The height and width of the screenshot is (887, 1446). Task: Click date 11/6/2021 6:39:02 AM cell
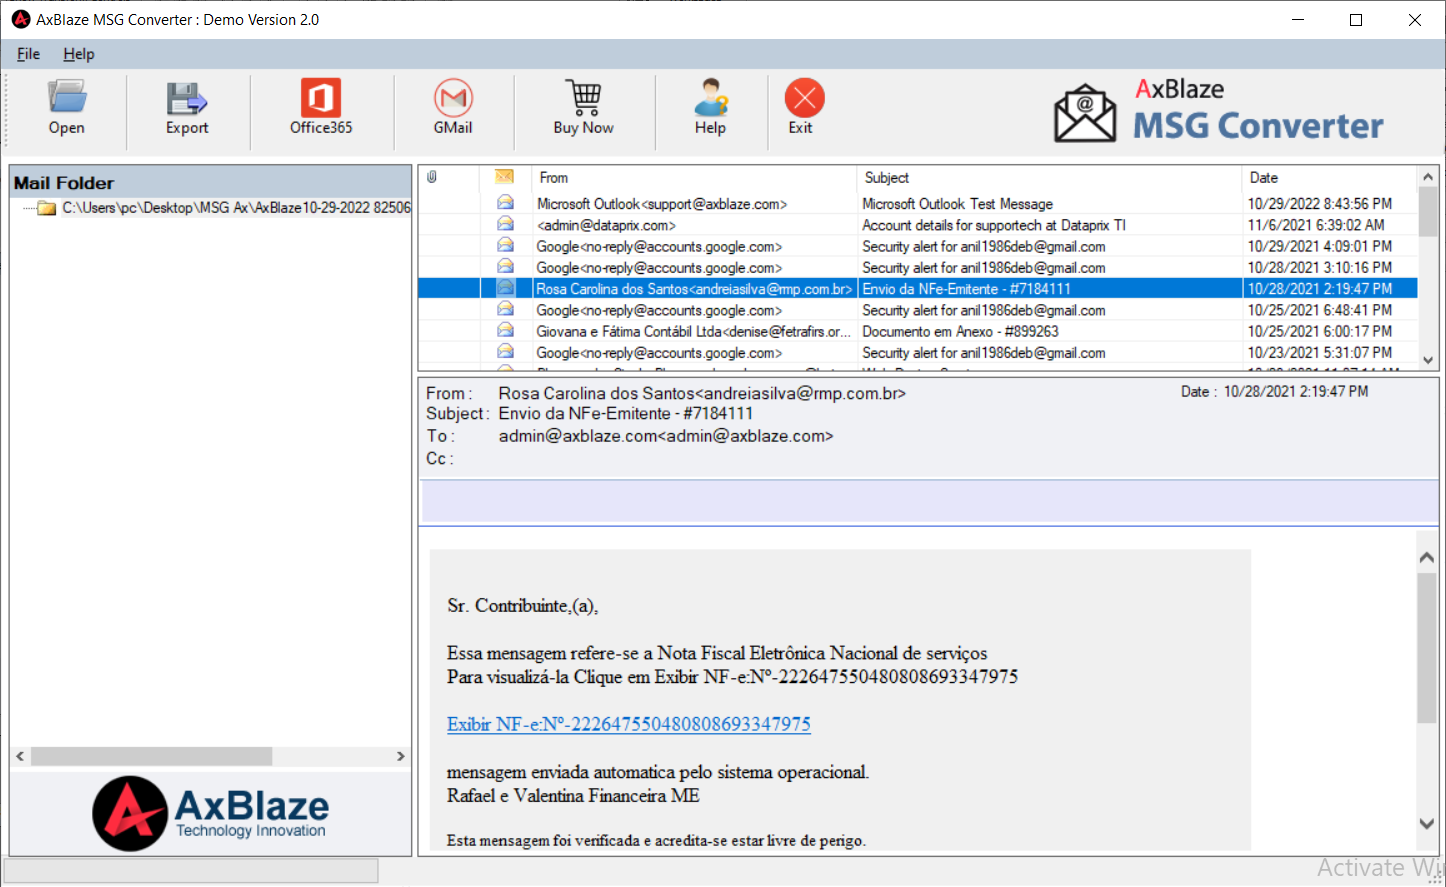[x=1316, y=225]
